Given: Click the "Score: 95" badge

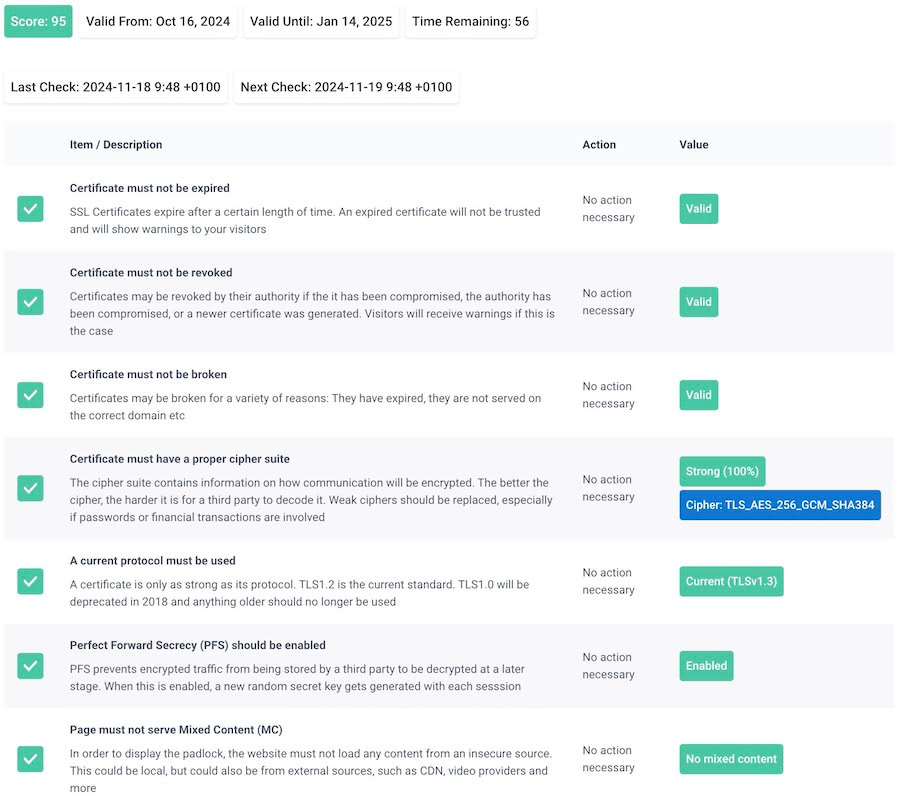Looking at the screenshot, I should (38, 20).
